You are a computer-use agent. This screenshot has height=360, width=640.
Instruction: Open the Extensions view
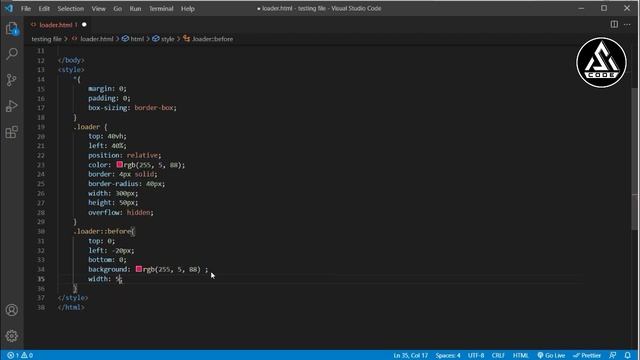pos(12,132)
